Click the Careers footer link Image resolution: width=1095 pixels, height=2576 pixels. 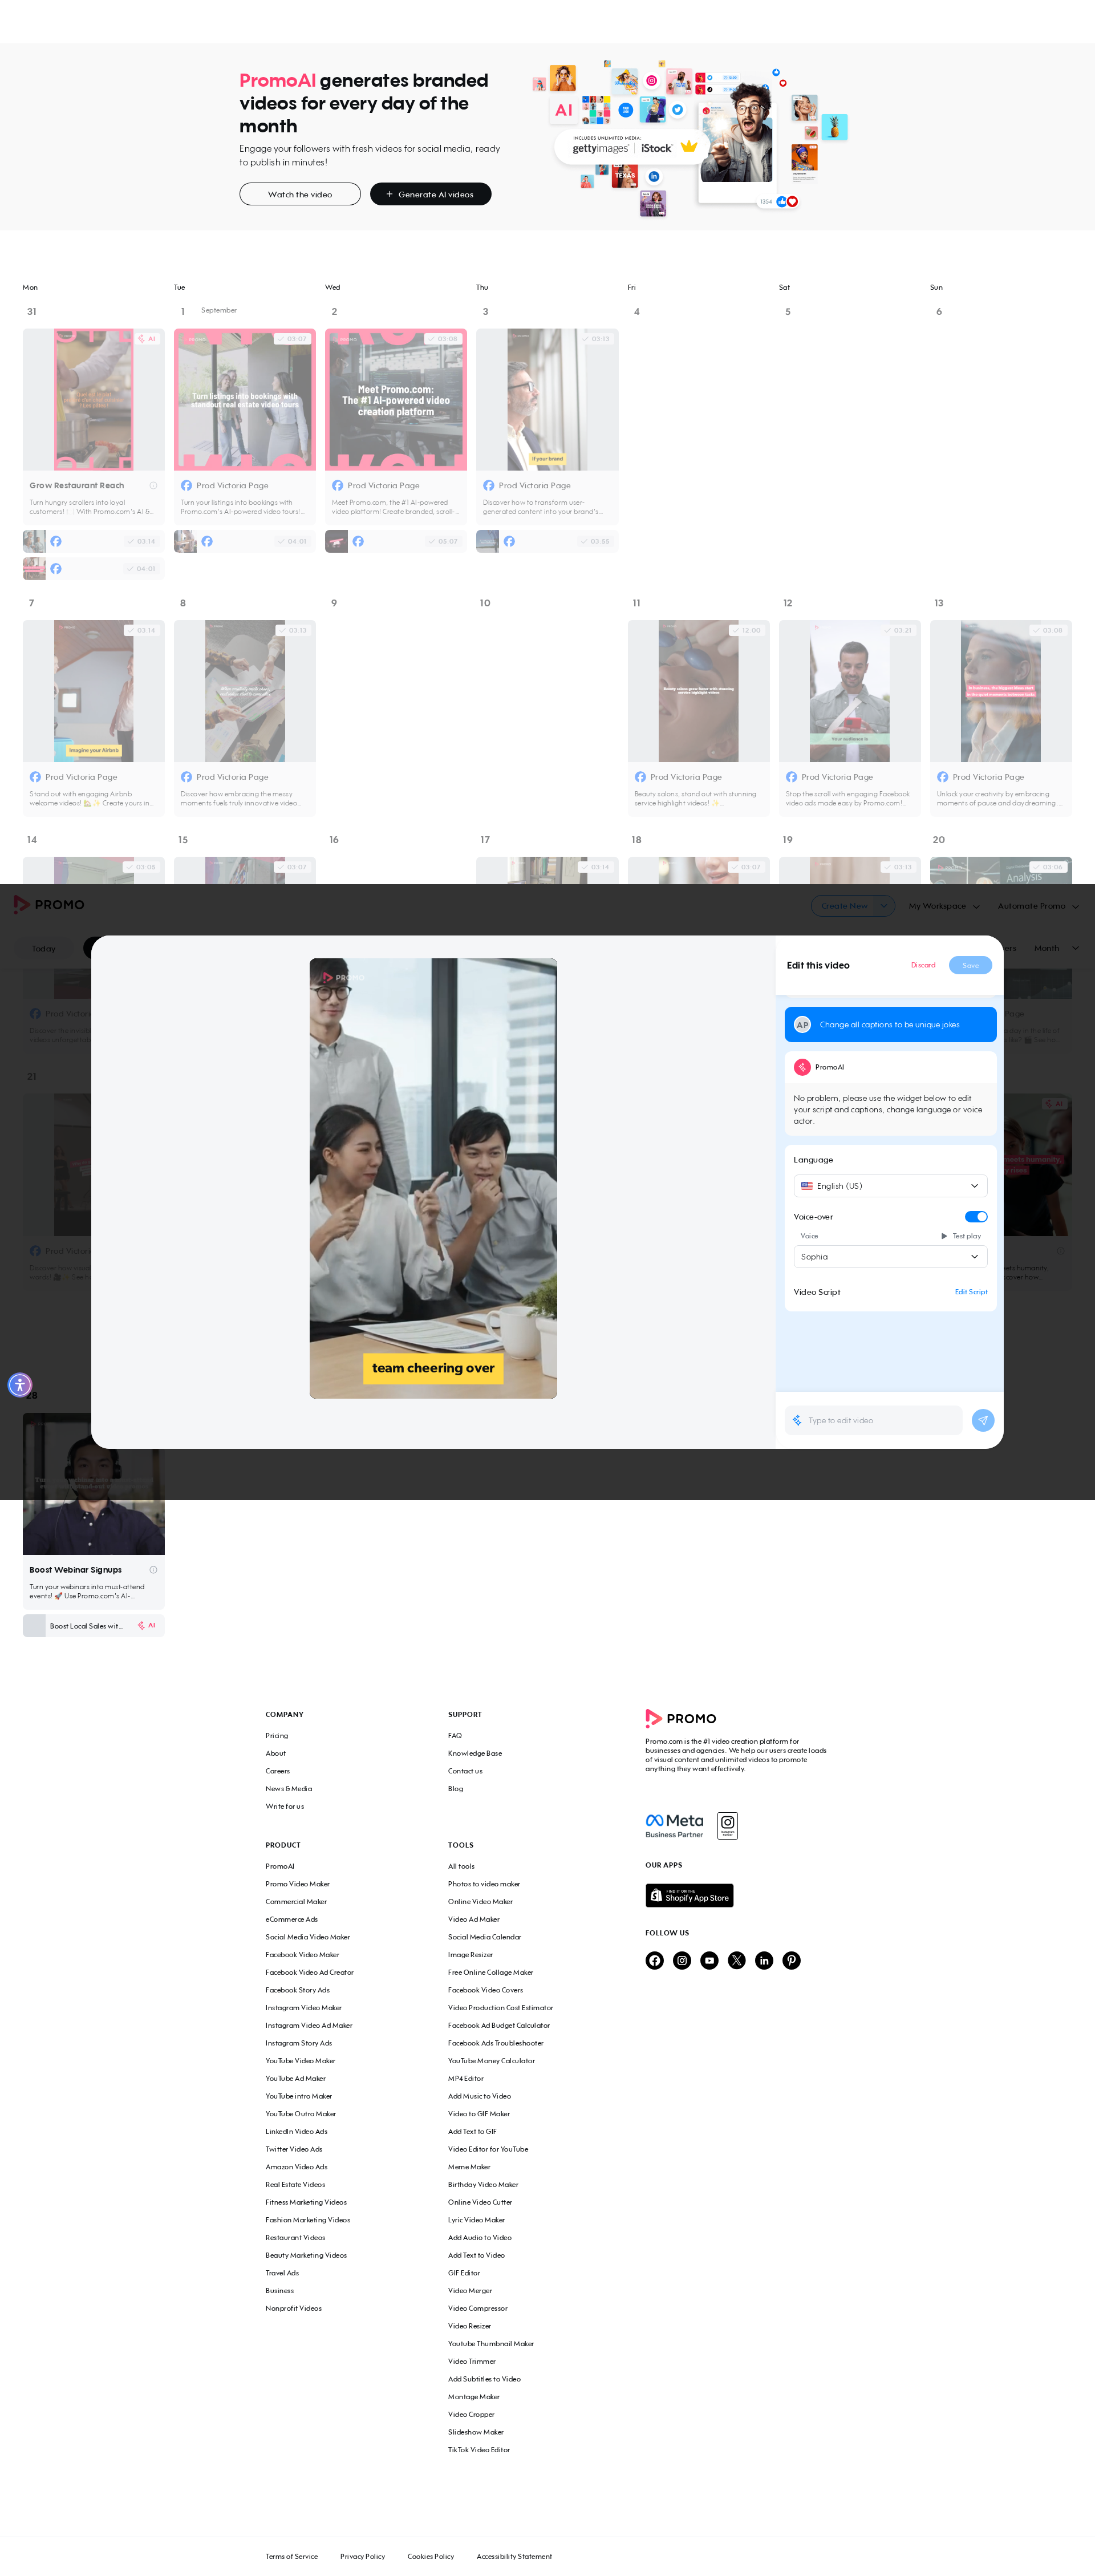pos(278,1771)
